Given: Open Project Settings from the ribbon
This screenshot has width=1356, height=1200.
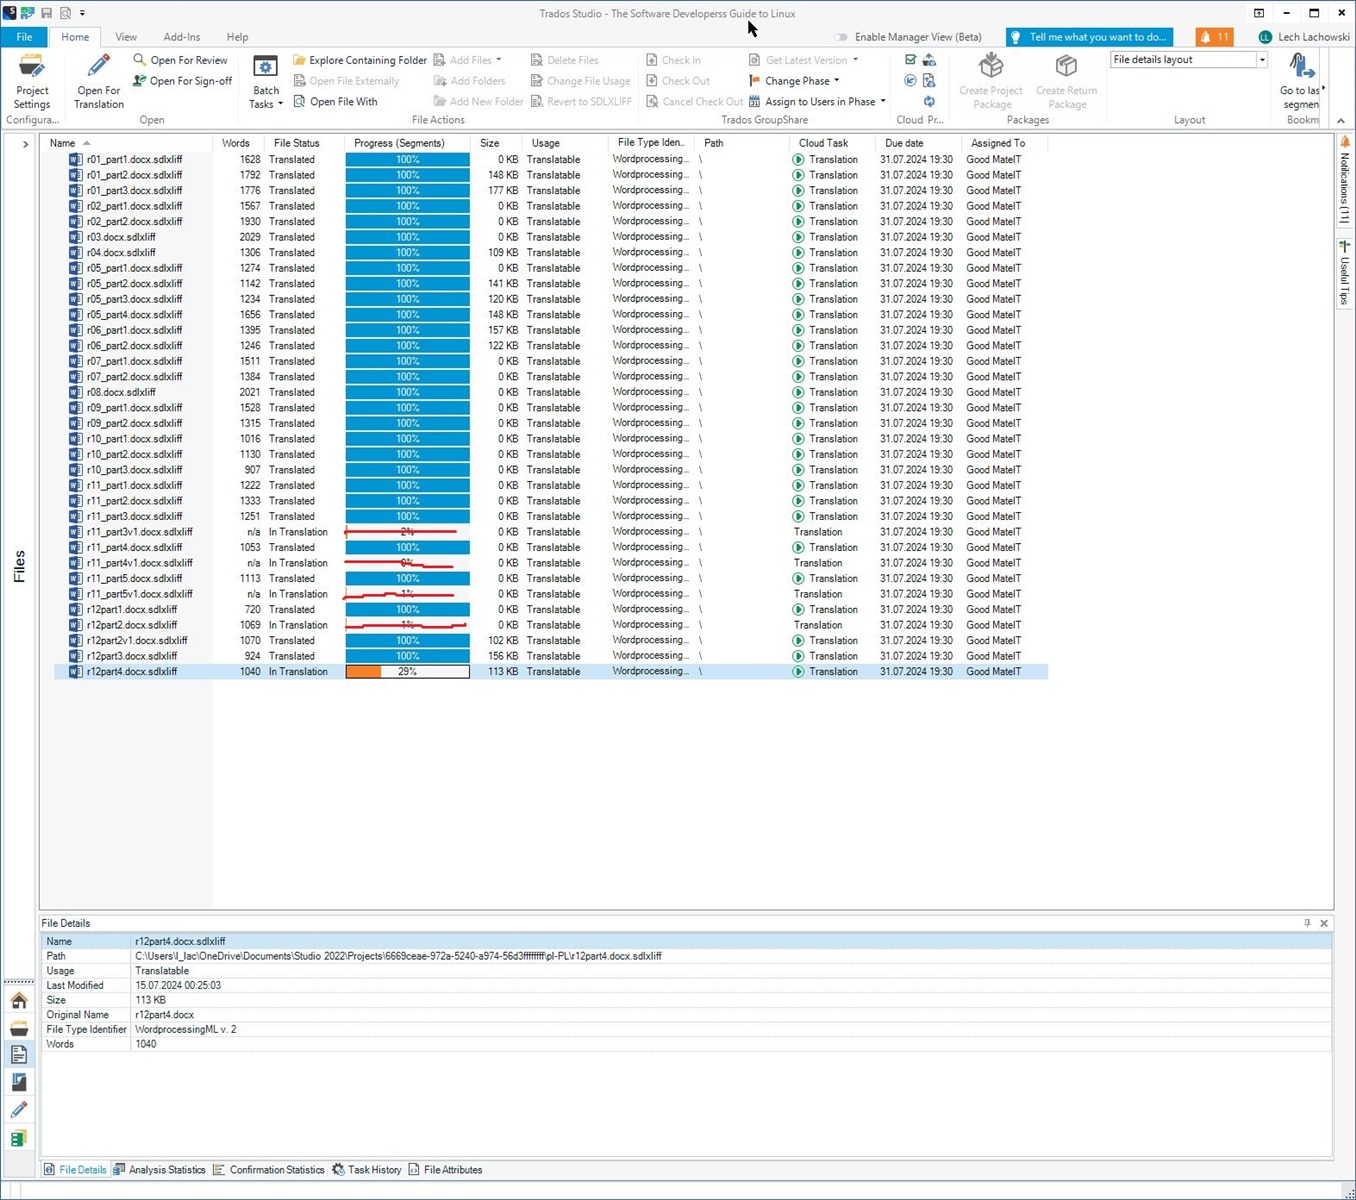Looking at the screenshot, I should click(32, 82).
